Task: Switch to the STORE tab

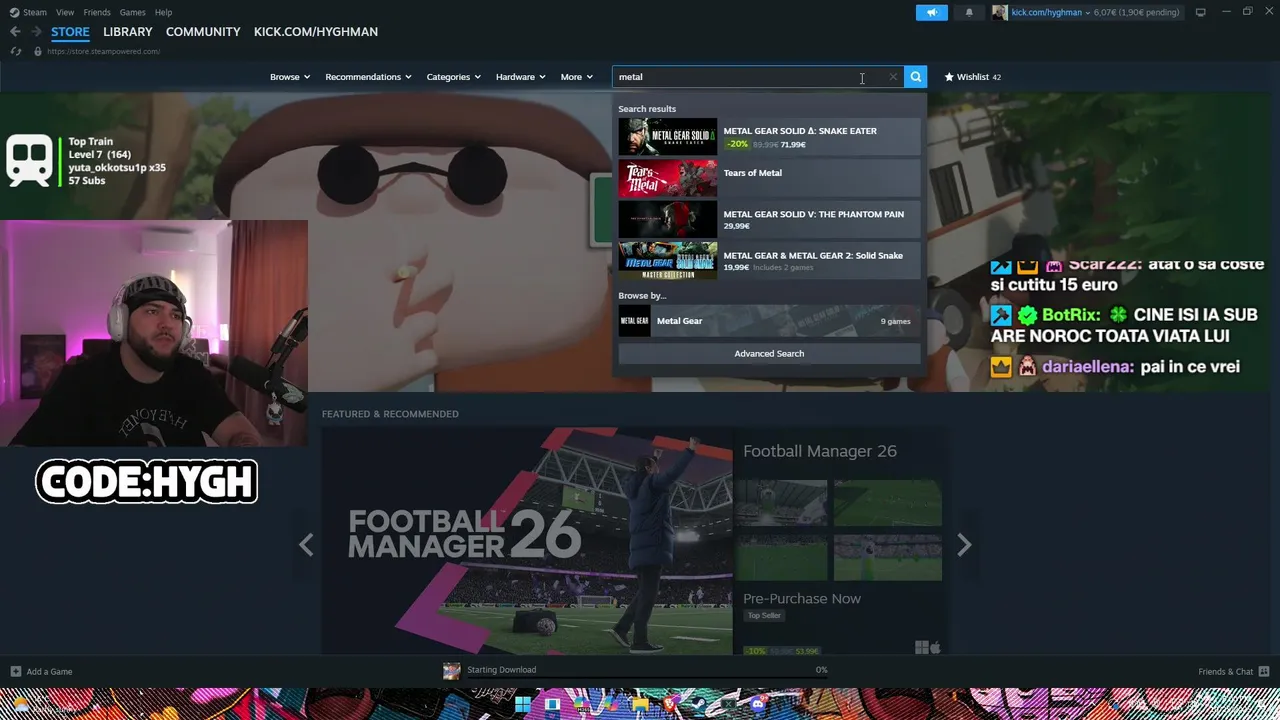Action: click(x=70, y=32)
